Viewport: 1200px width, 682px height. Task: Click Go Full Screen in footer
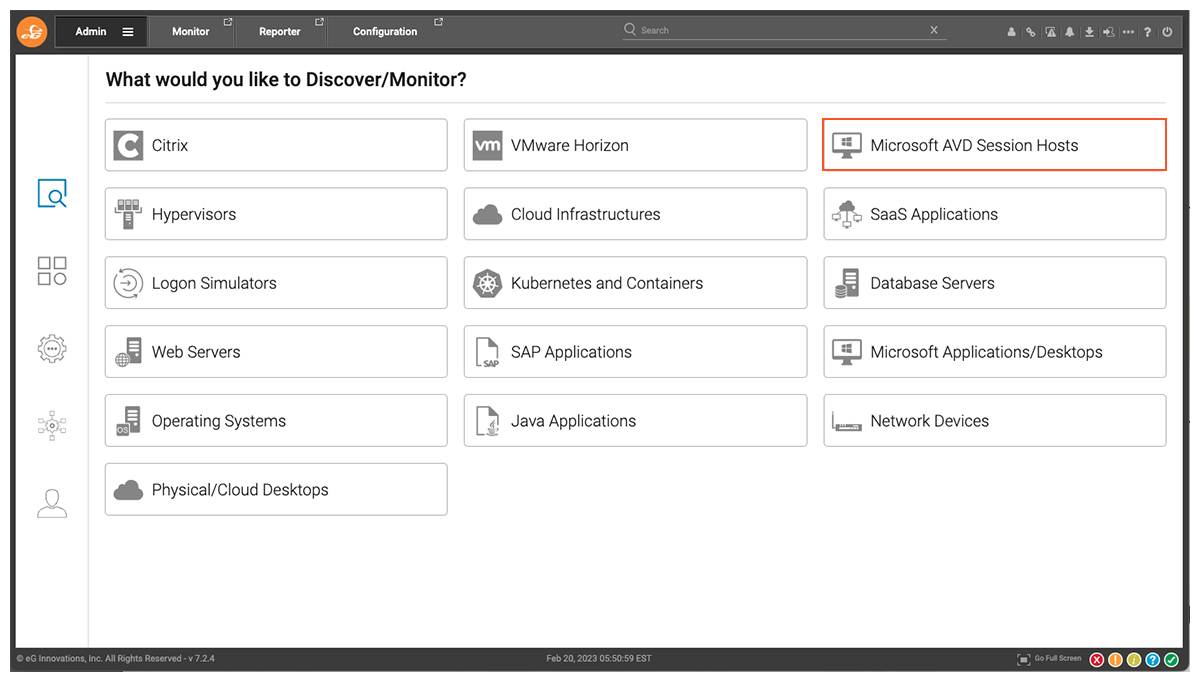click(1049, 659)
